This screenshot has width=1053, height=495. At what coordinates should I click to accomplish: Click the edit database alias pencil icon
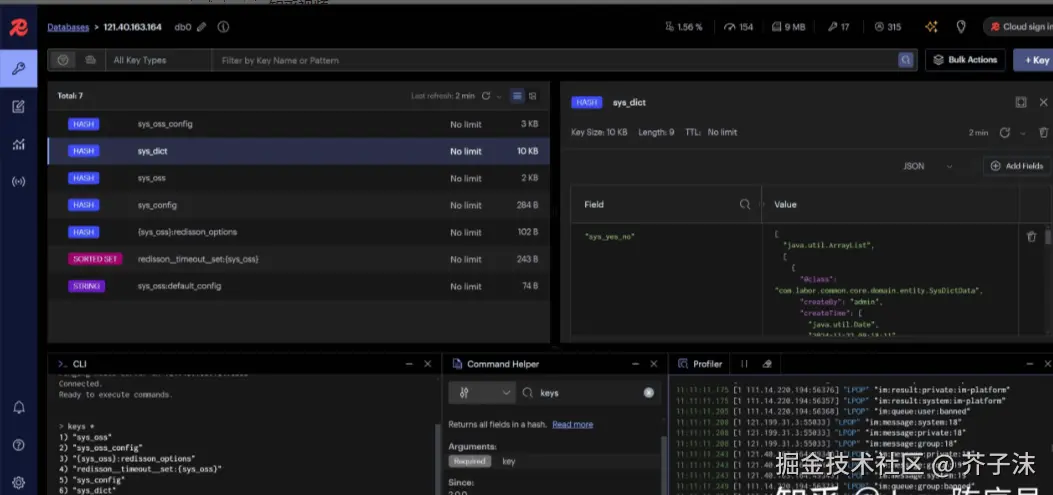click(201, 27)
